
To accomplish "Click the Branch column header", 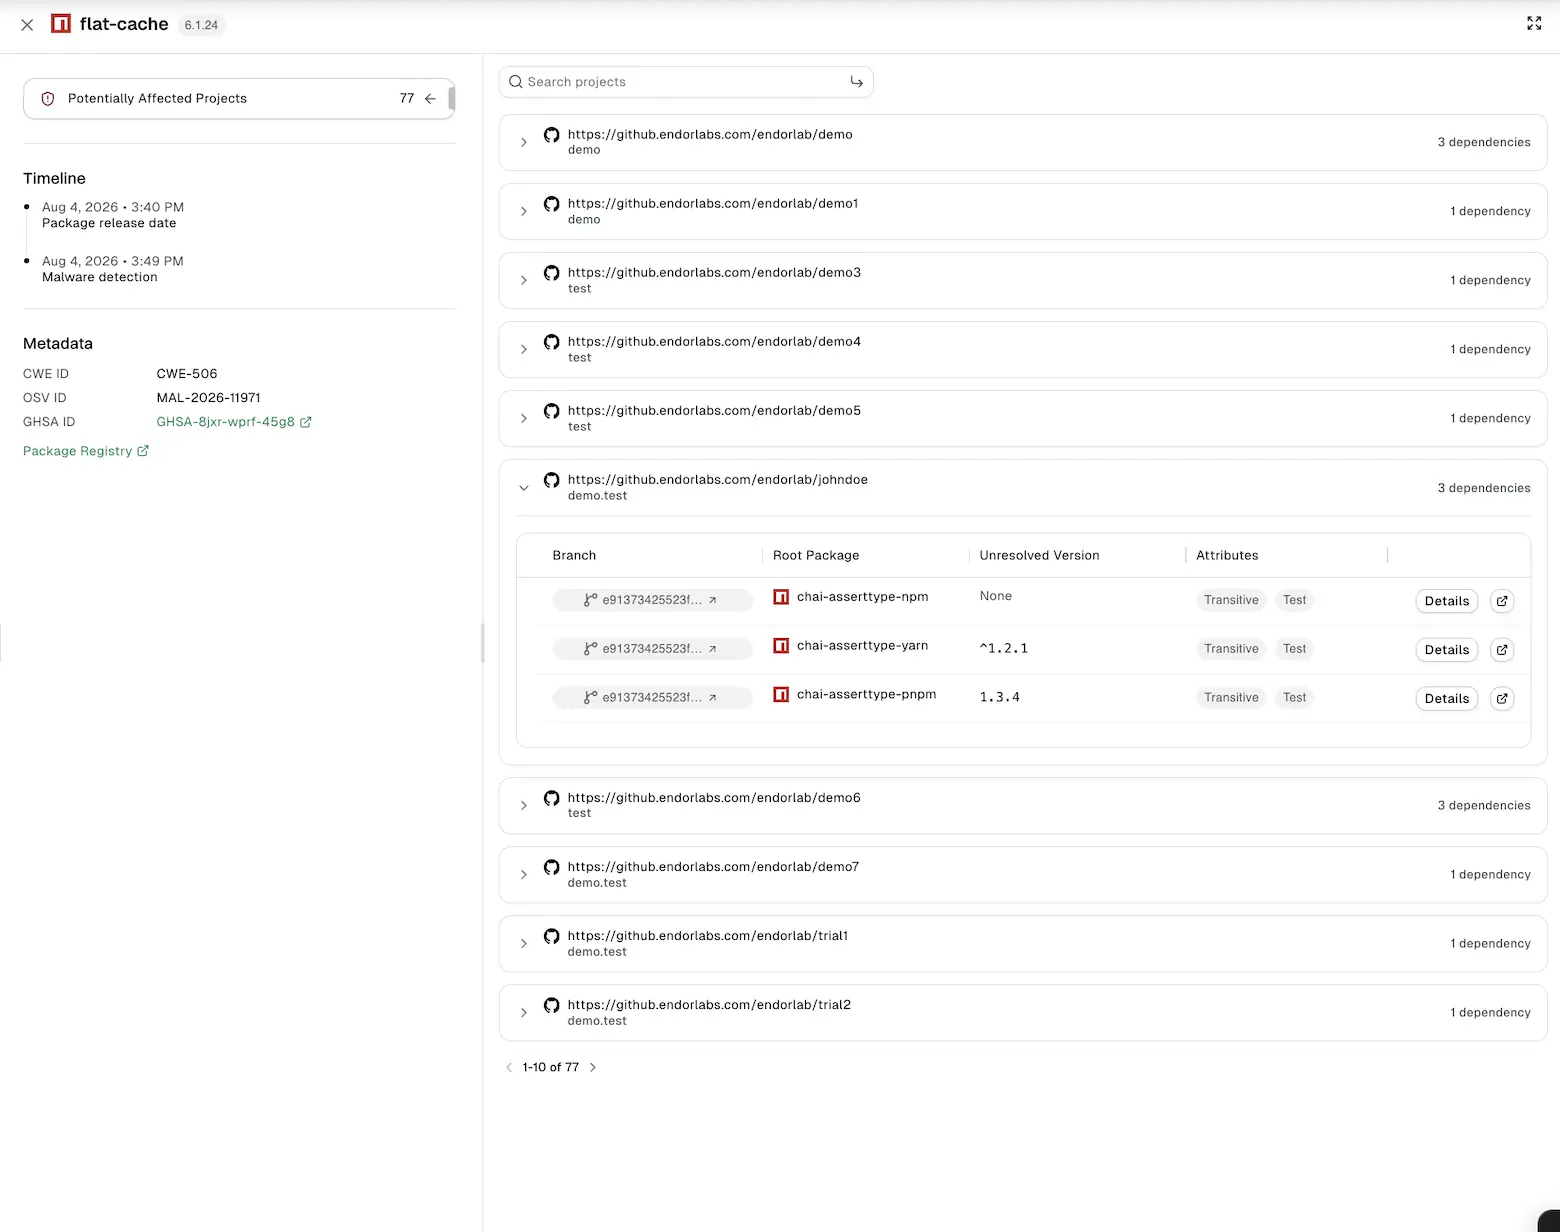I will [574, 556].
